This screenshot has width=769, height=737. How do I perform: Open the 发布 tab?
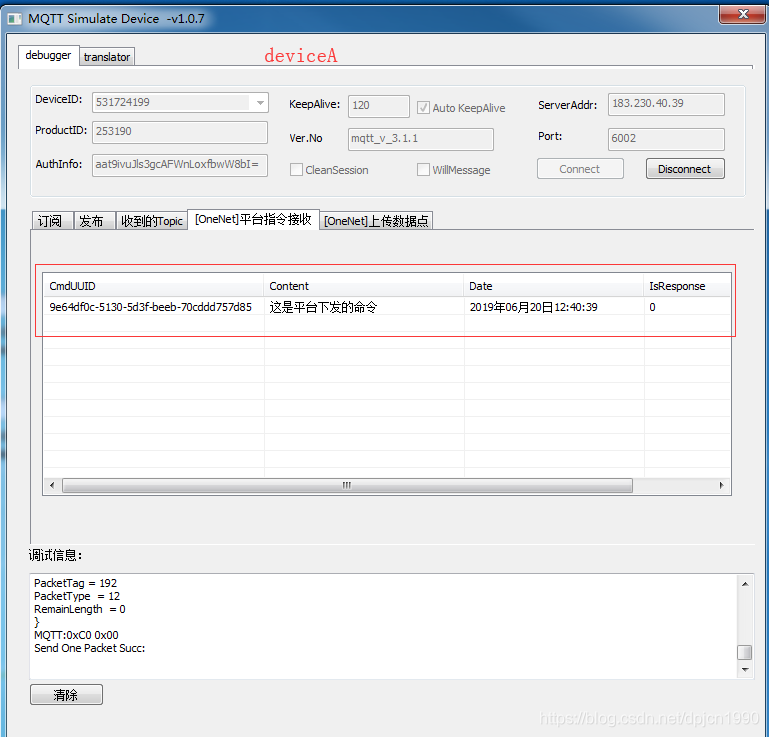[x=94, y=221]
